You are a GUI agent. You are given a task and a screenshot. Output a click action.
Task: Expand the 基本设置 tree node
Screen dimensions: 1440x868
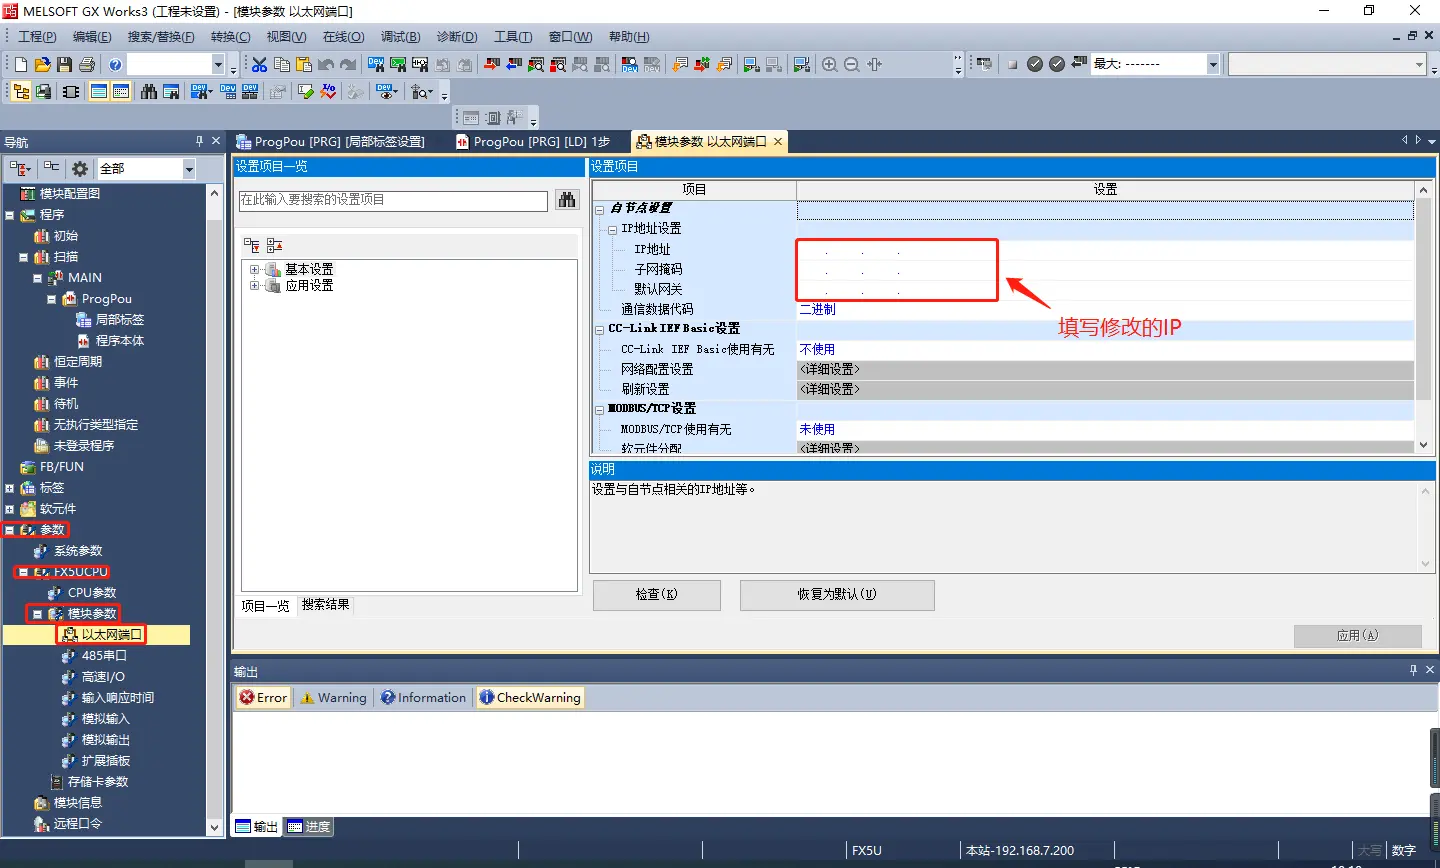254,270
